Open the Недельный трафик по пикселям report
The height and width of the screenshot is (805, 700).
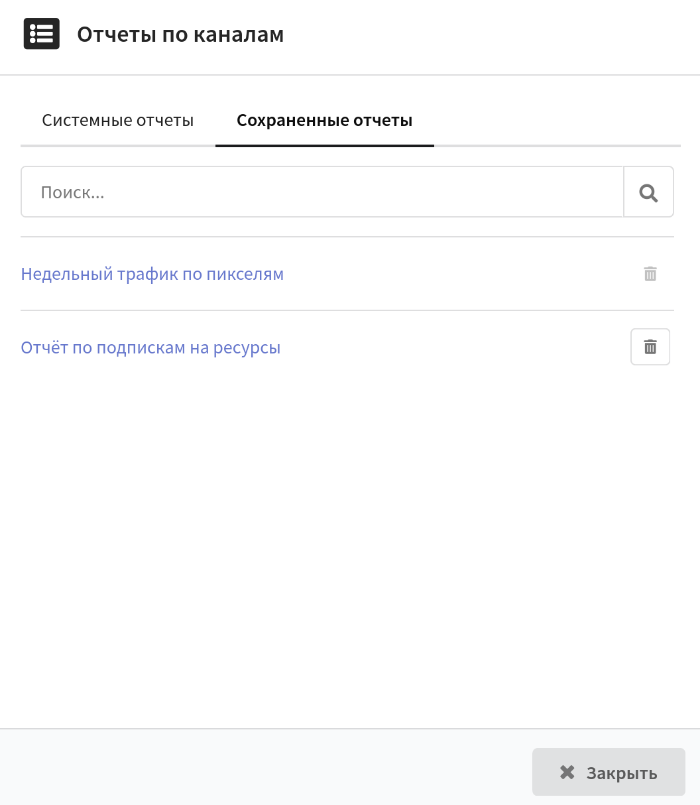coord(152,274)
